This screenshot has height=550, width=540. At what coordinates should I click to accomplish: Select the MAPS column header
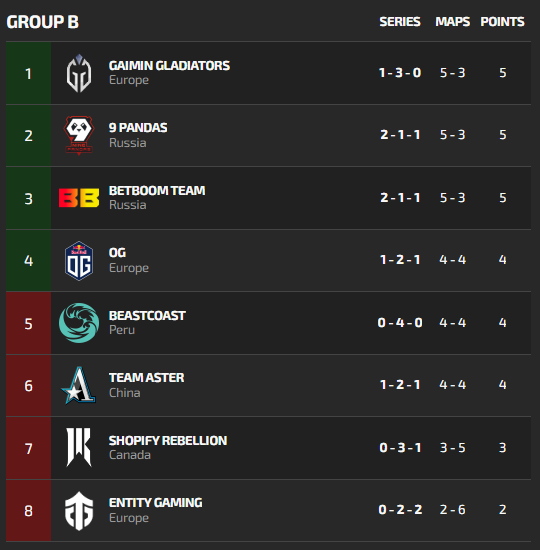click(x=452, y=22)
